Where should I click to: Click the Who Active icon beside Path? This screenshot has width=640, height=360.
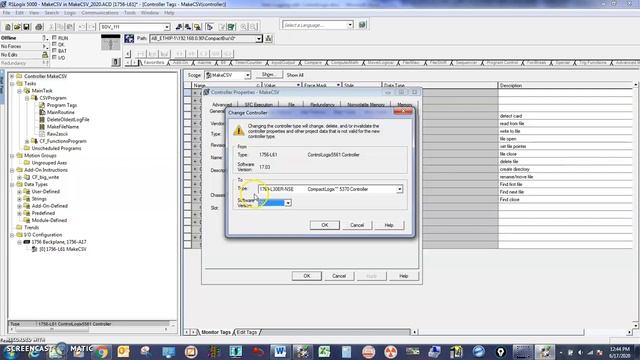tap(129, 38)
